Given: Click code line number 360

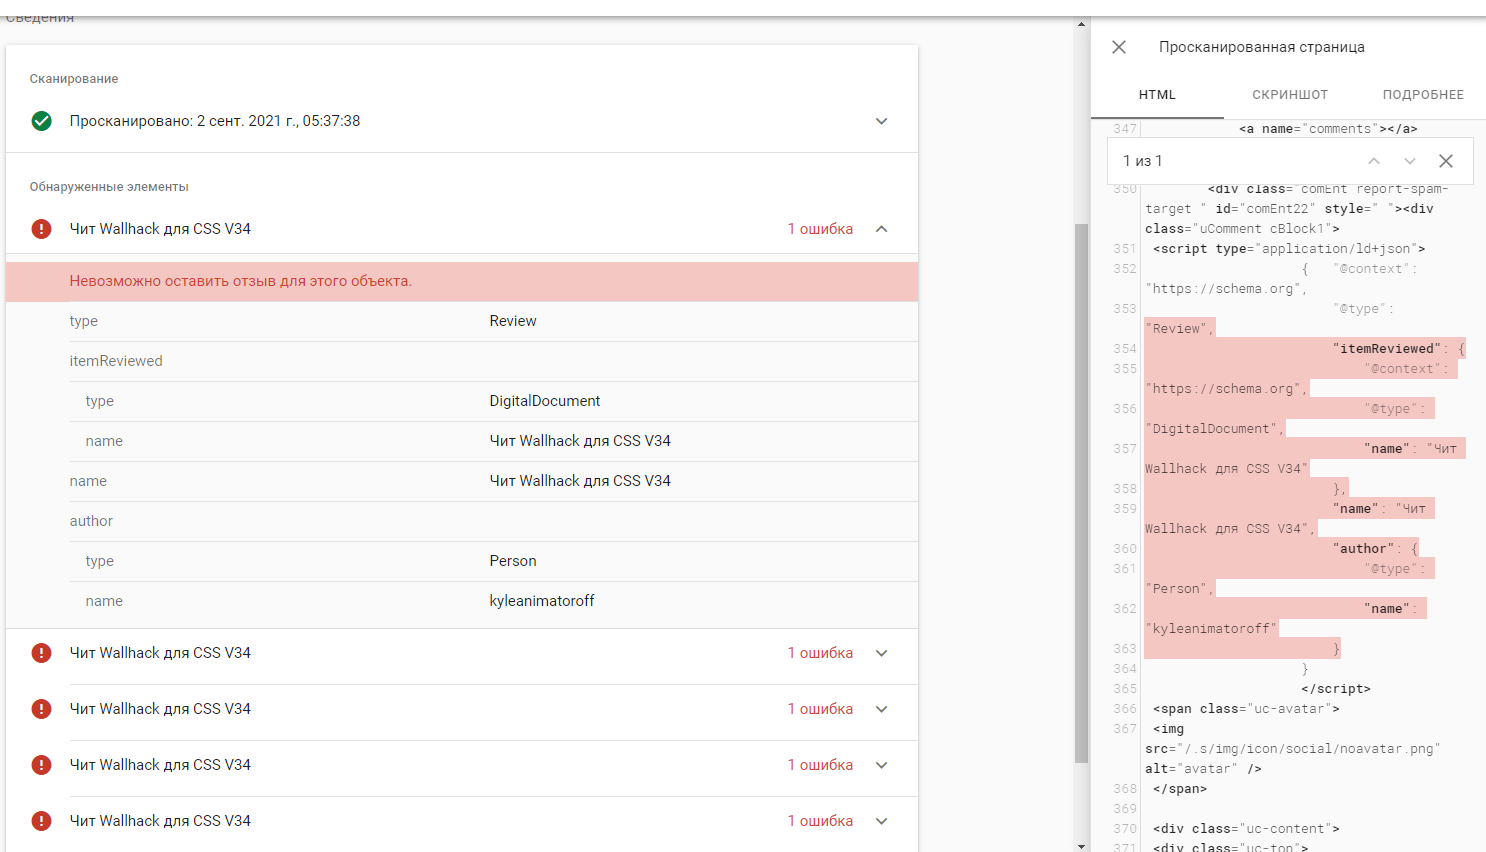Looking at the screenshot, I should point(1125,549).
